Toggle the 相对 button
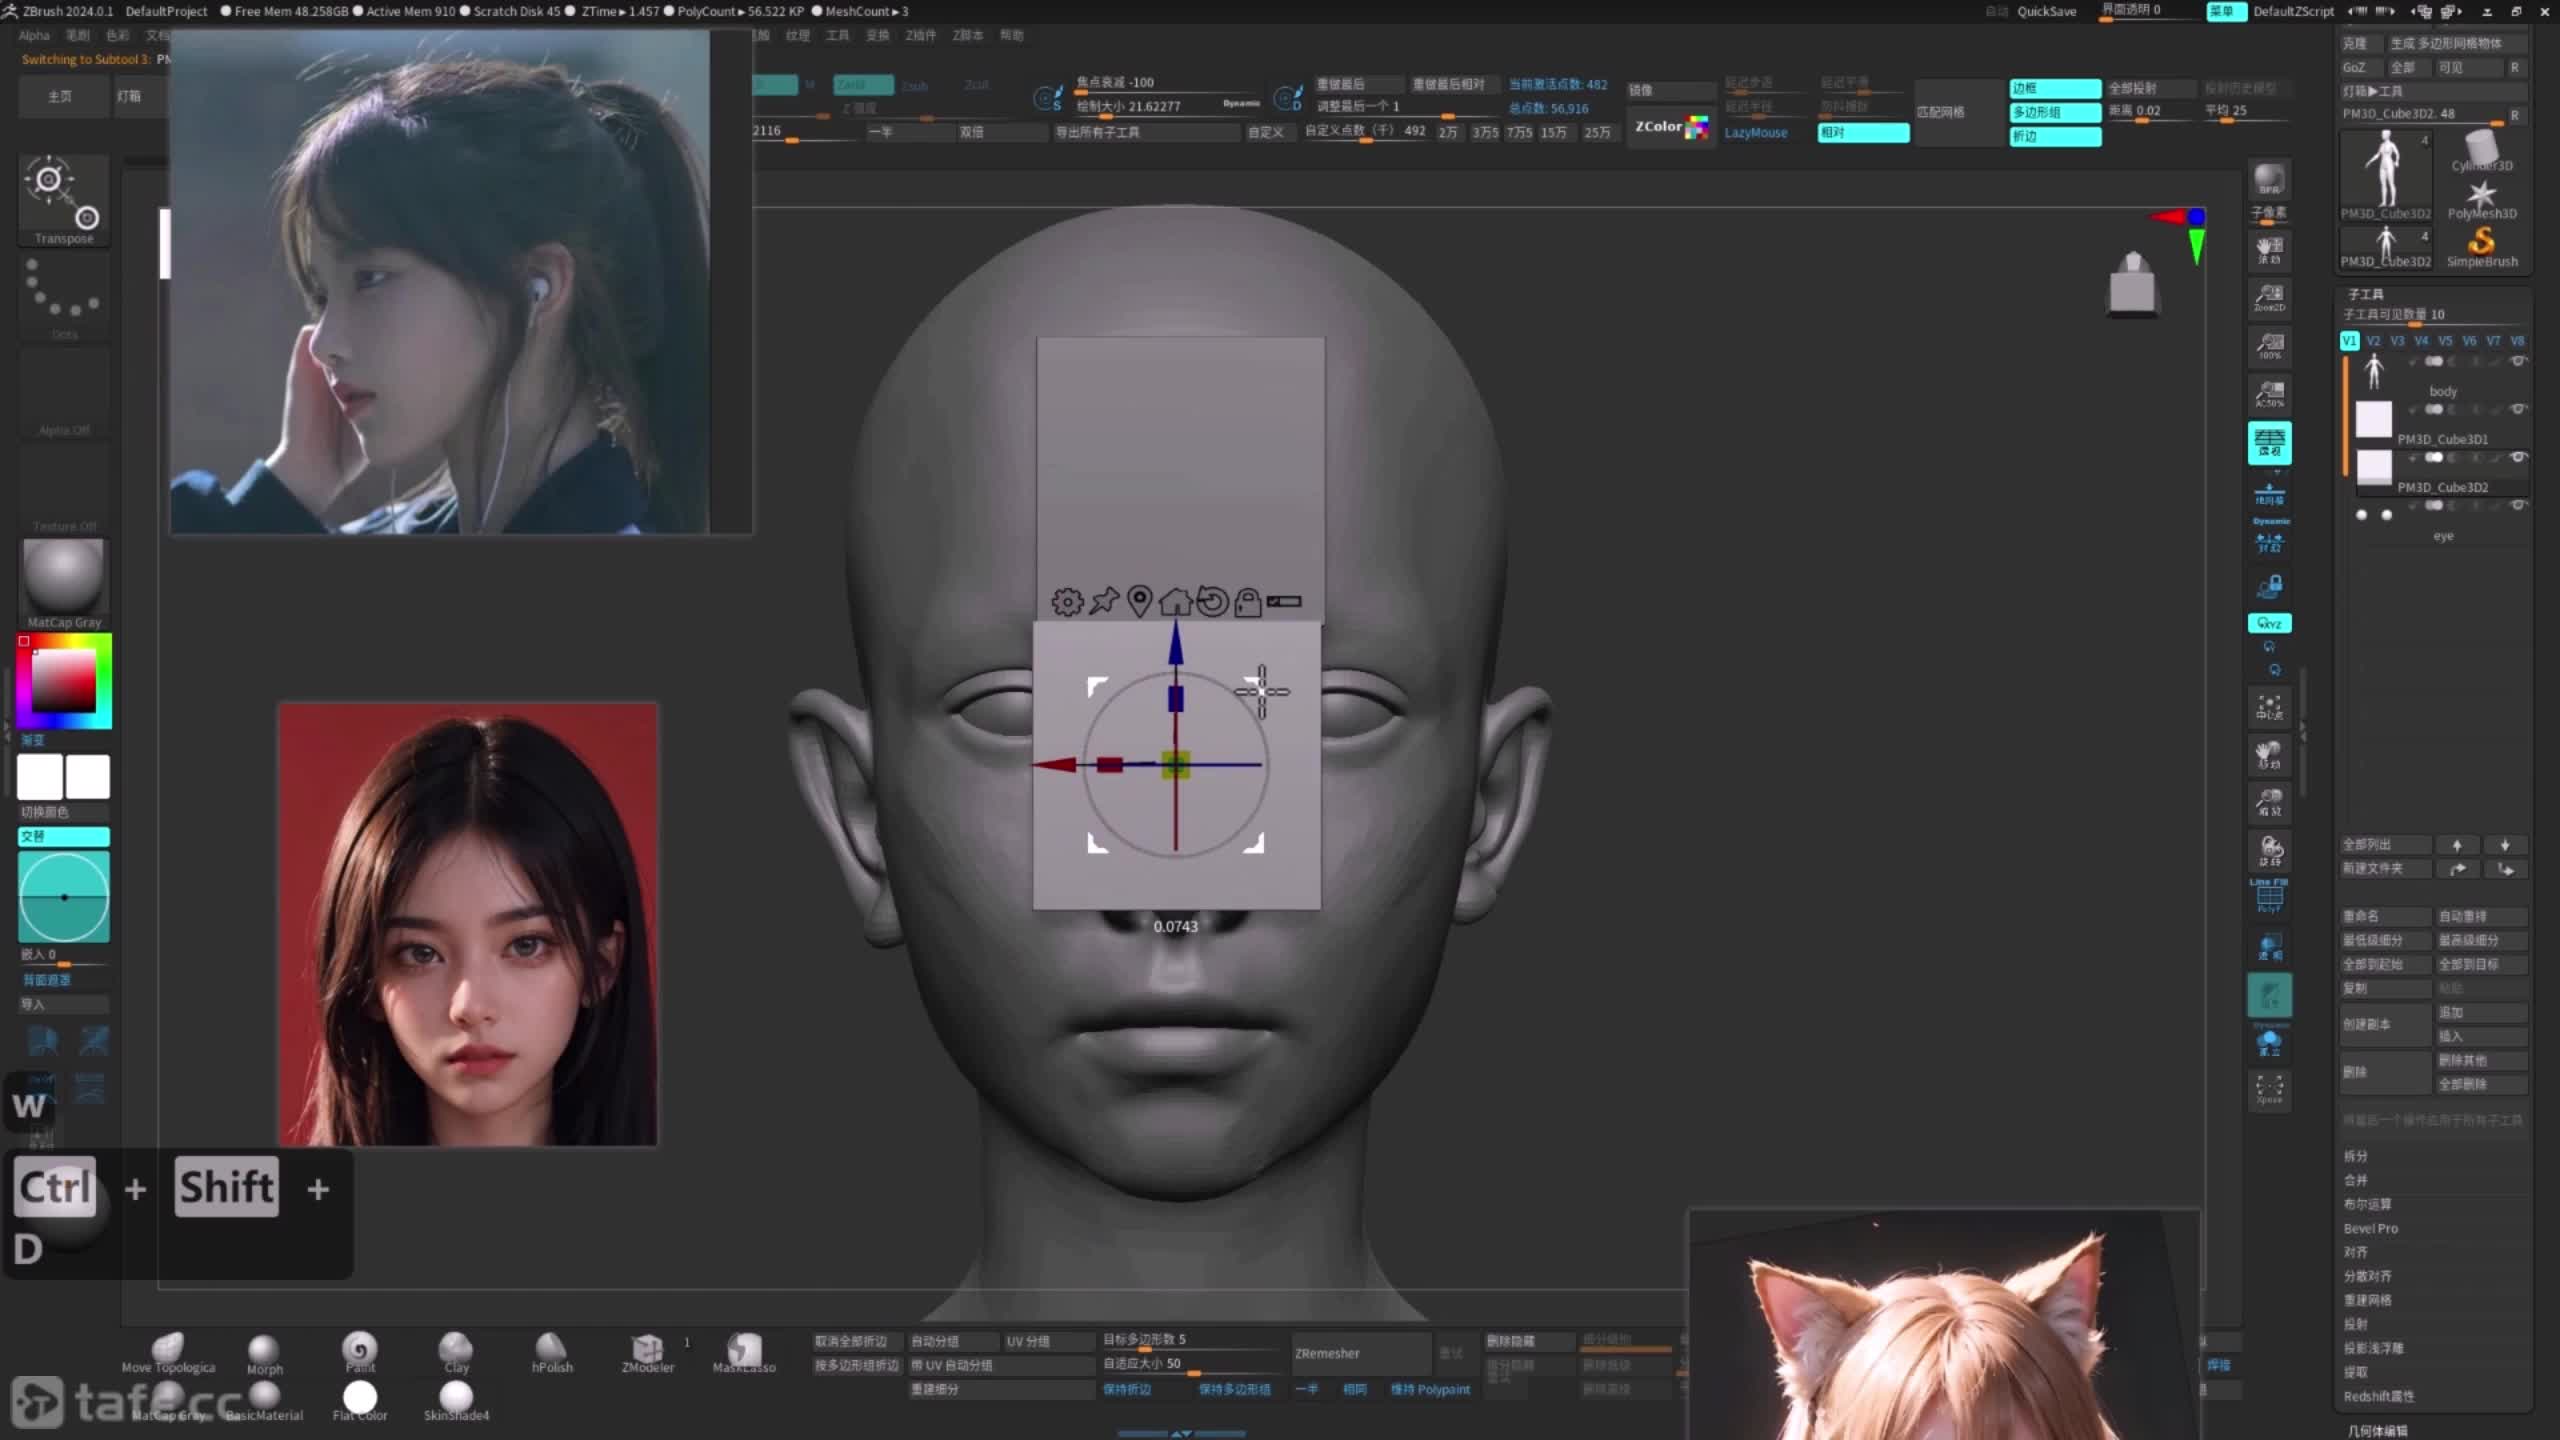2560x1440 pixels. point(1863,132)
